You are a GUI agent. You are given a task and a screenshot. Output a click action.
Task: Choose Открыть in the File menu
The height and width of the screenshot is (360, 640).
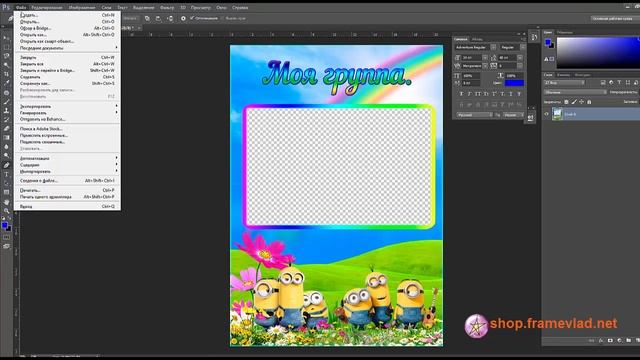[68, 22]
